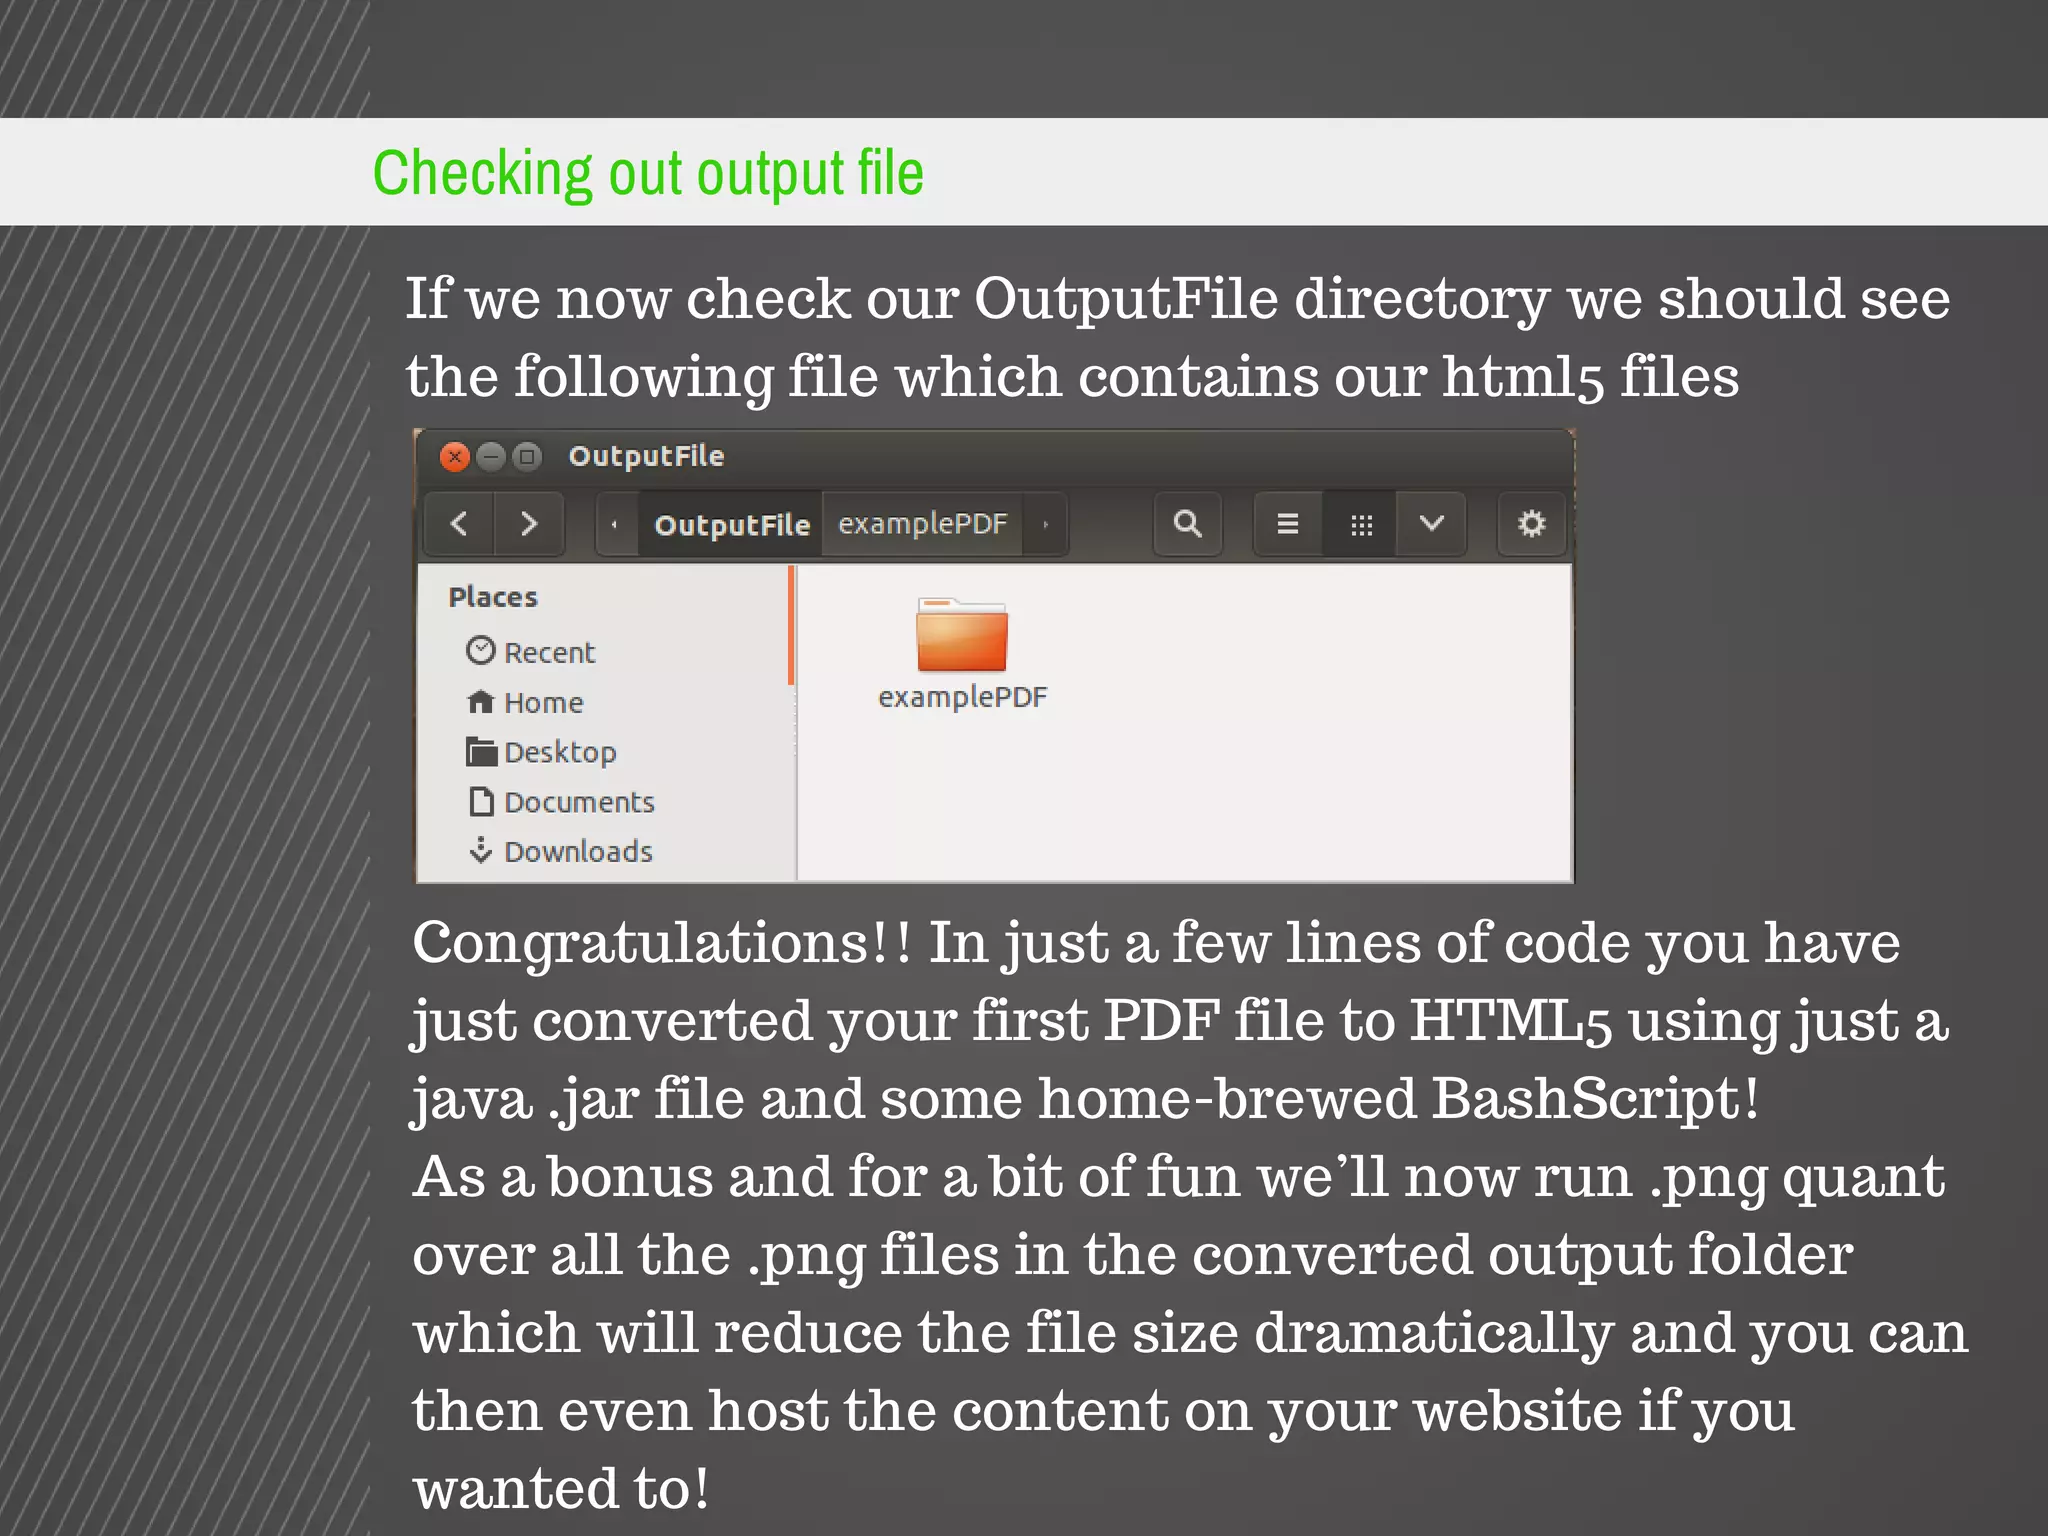
Task: Click the Desktop folder icon in sidebar
Action: (481, 751)
